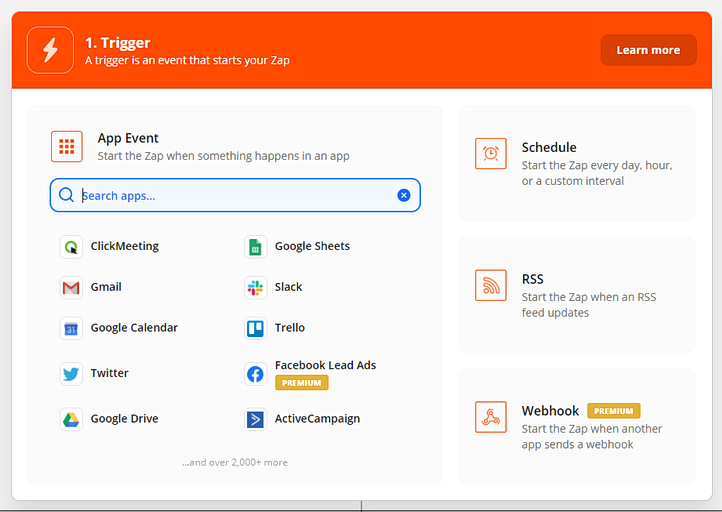Image resolution: width=722 pixels, height=512 pixels.
Task: Click the Google Sheets icon
Action: (x=255, y=247)
